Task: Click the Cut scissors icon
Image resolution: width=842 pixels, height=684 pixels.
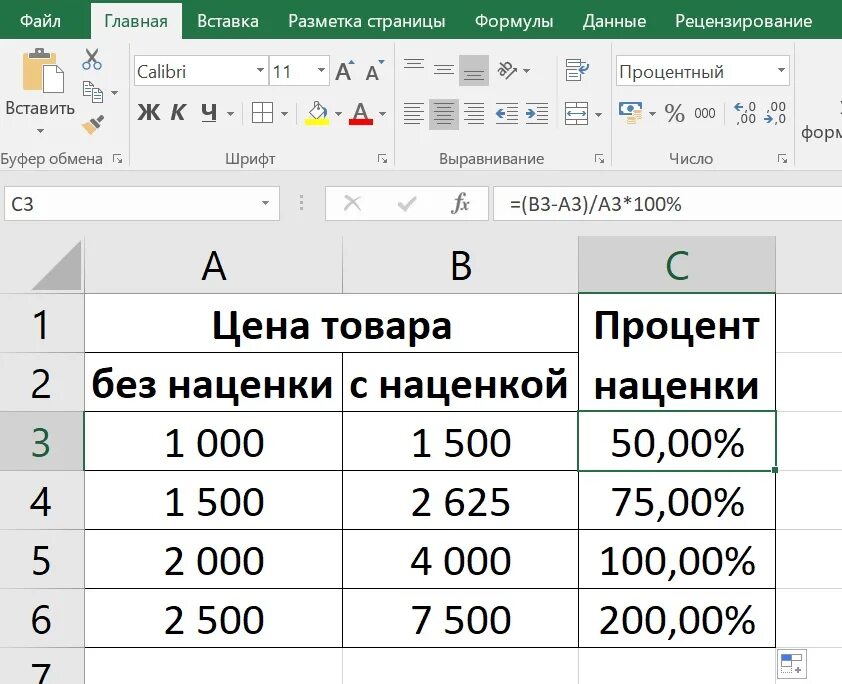Action: point(92,60)
